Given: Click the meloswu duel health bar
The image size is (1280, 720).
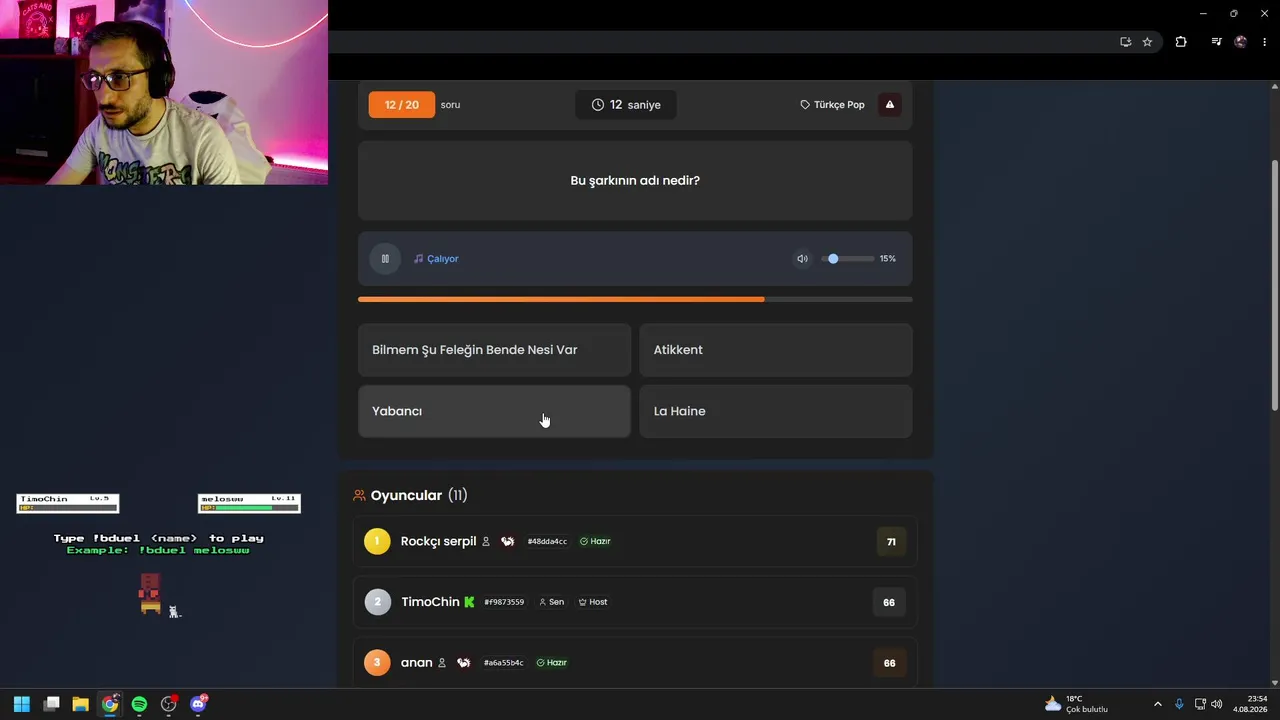Looking at the screenshot, I should pos(249,503).
